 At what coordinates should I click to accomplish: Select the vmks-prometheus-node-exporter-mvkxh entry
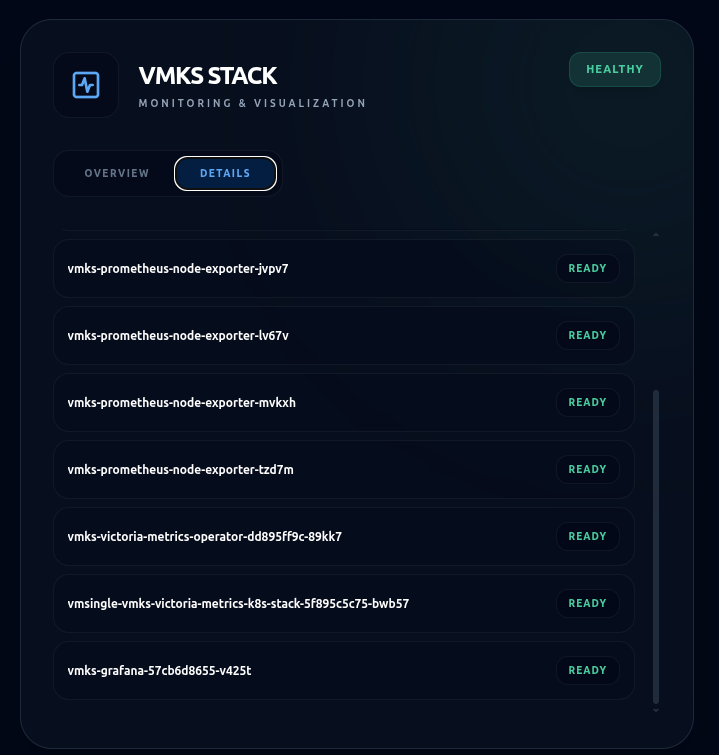343,403
